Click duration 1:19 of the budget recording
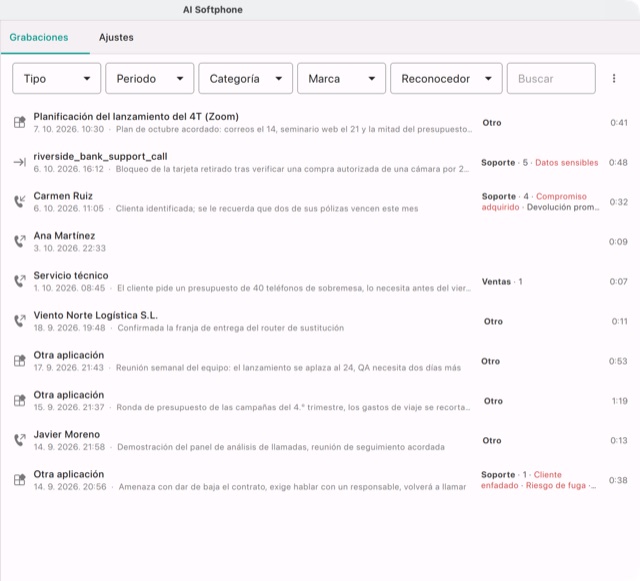This screenshot has height=581, width=640. 620,401
